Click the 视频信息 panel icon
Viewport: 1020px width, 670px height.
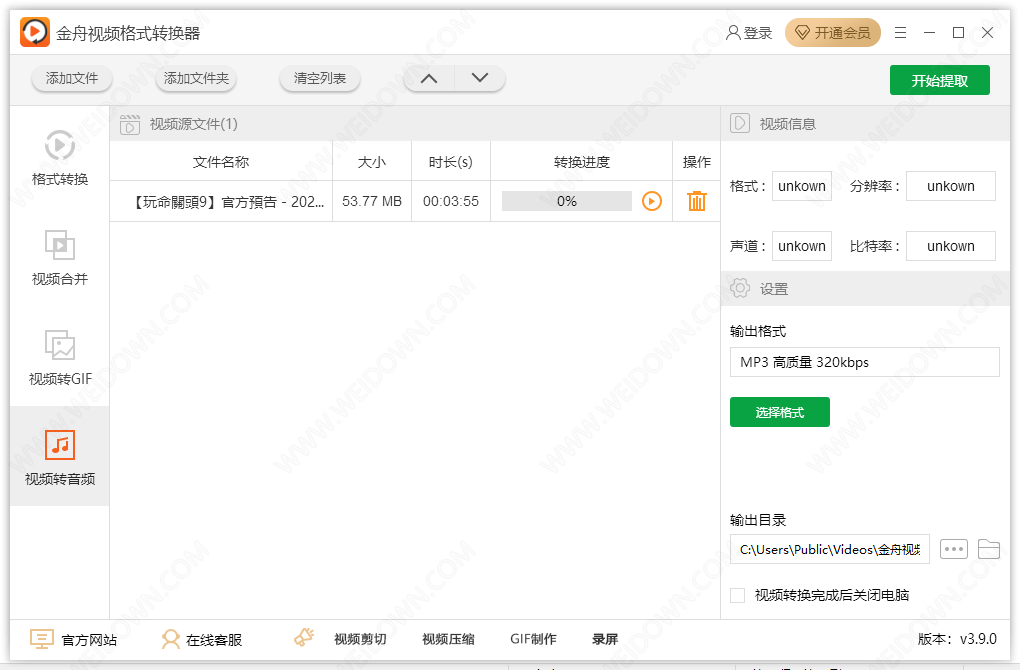[x=740, y=124]
